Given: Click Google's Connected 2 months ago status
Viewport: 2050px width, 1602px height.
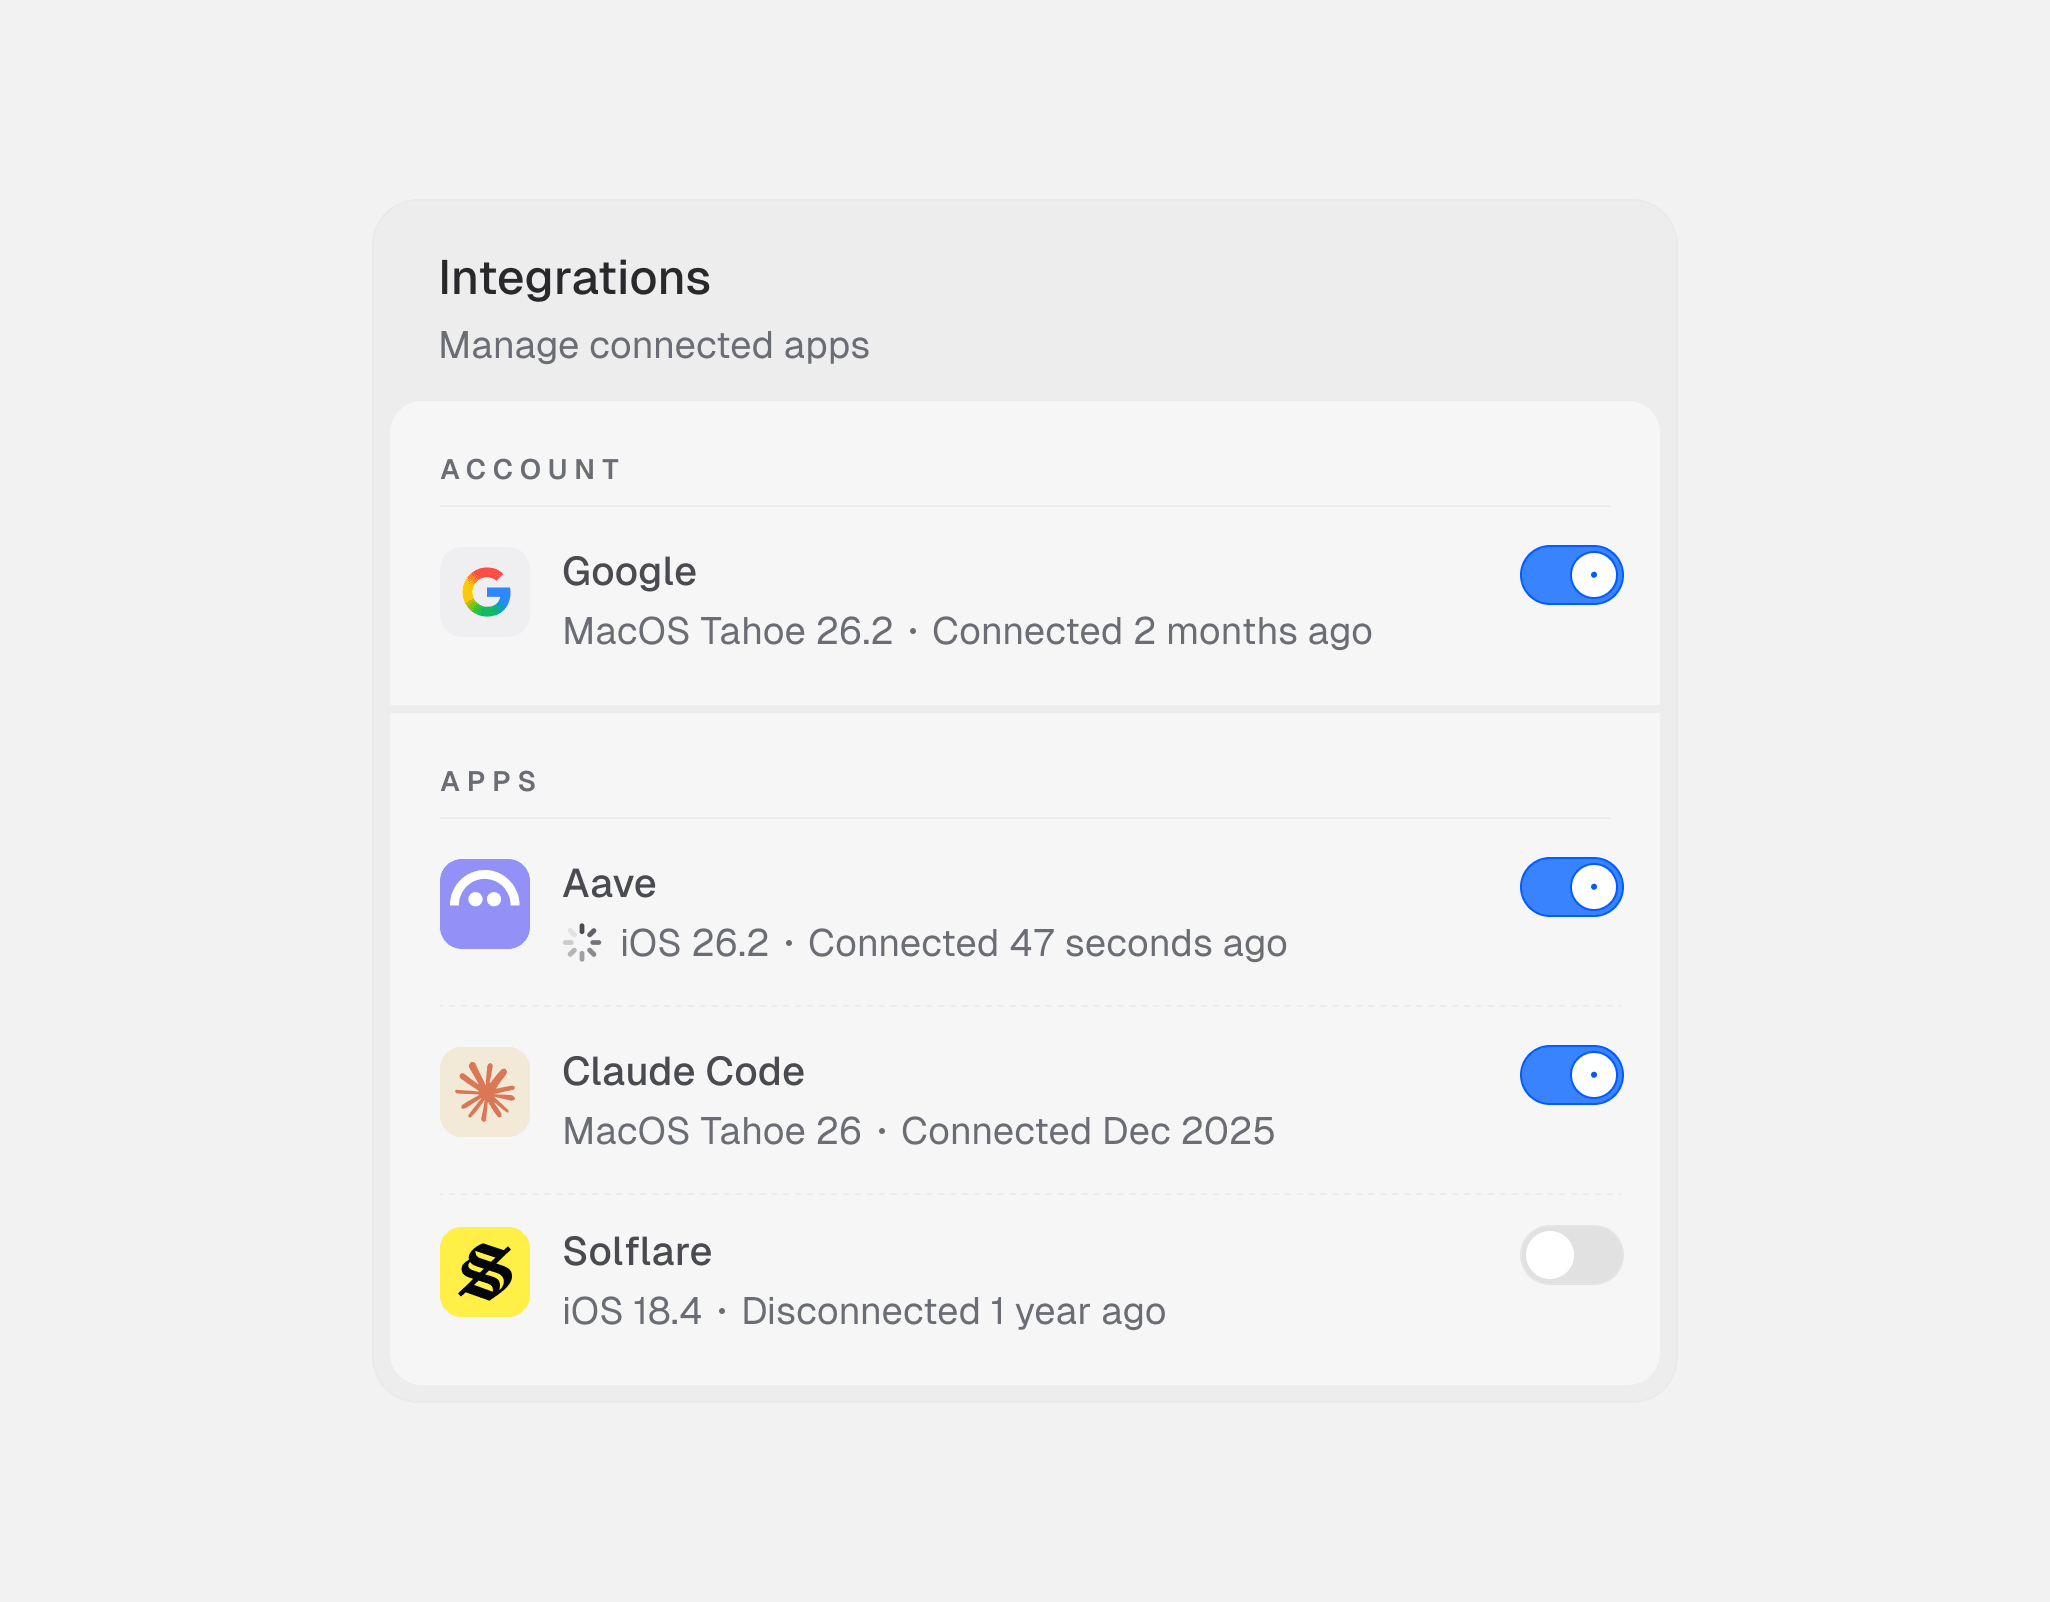Looking at the screenshot, I should click(1152, 632).
